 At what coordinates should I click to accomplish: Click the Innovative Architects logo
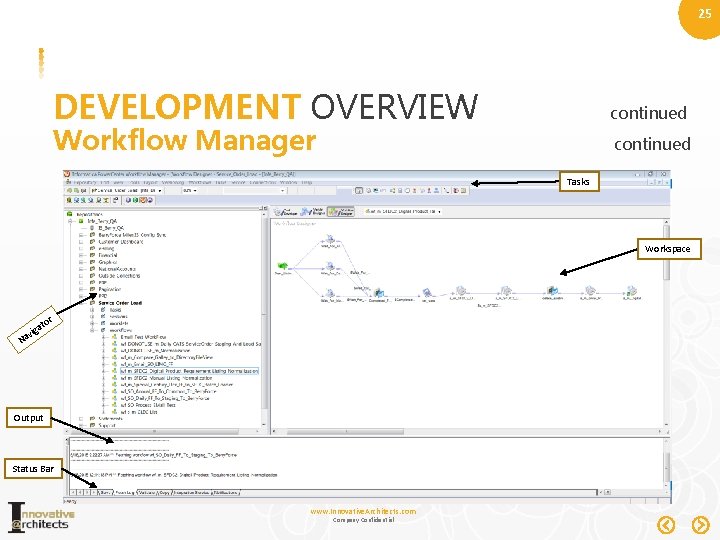(x=41, y=518)
